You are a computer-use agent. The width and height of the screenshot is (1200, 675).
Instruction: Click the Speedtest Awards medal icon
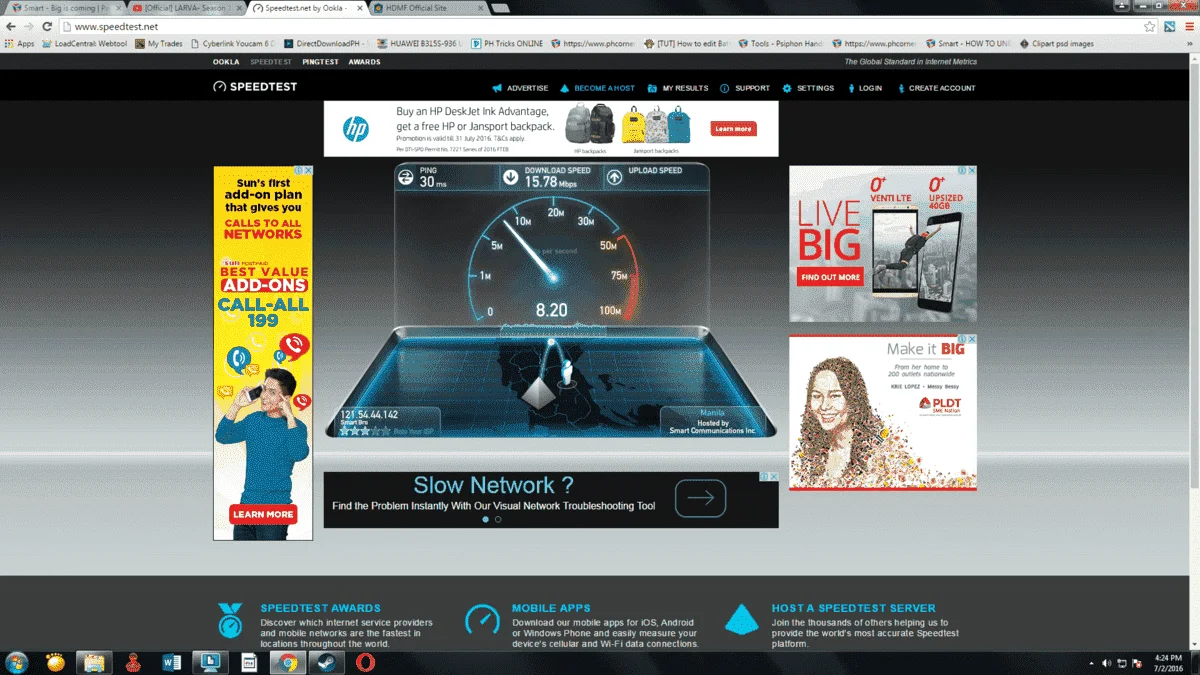click(229, 620)
